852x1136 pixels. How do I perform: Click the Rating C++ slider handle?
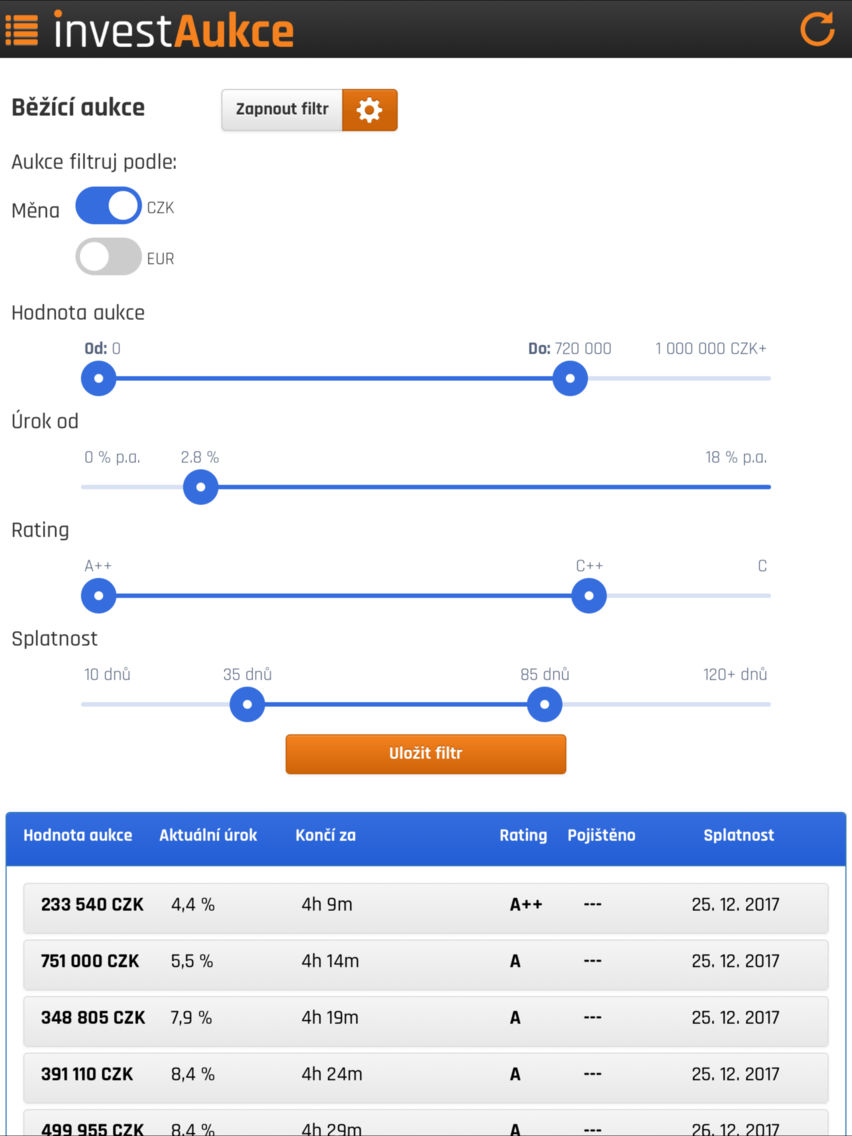pyautogui.click(x=589, y=596)
